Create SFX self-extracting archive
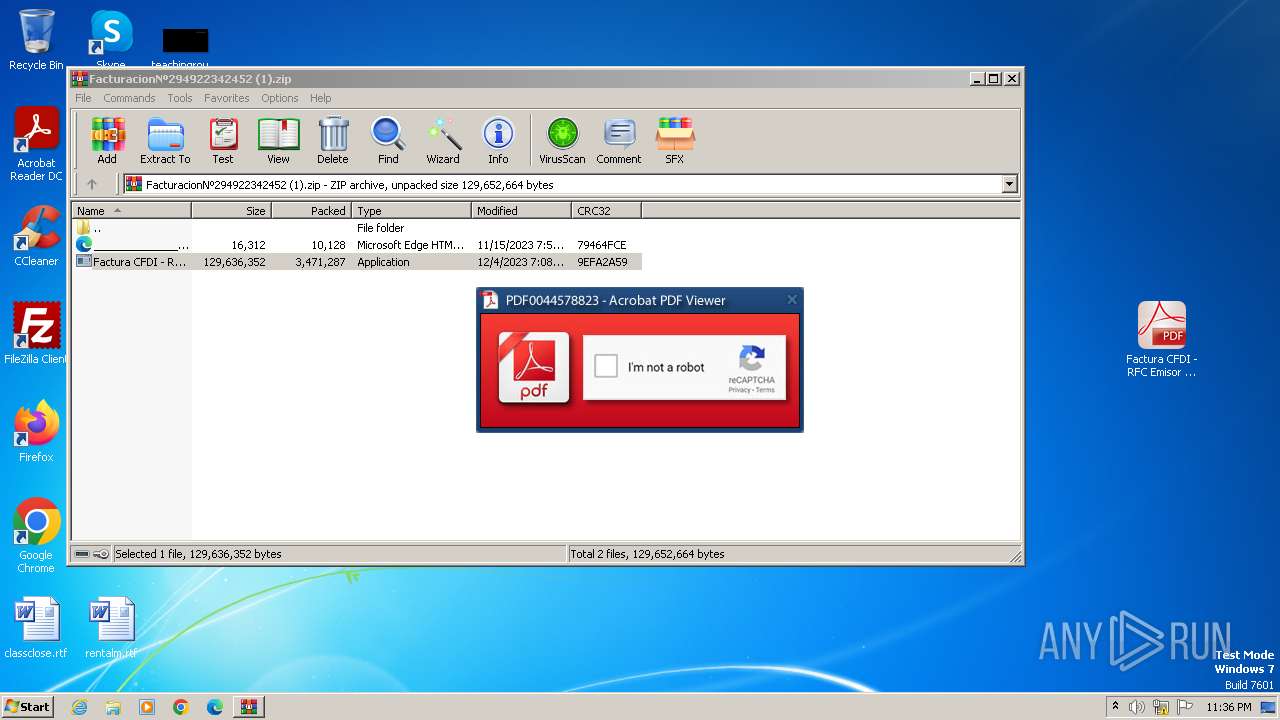 pos(675,141)
